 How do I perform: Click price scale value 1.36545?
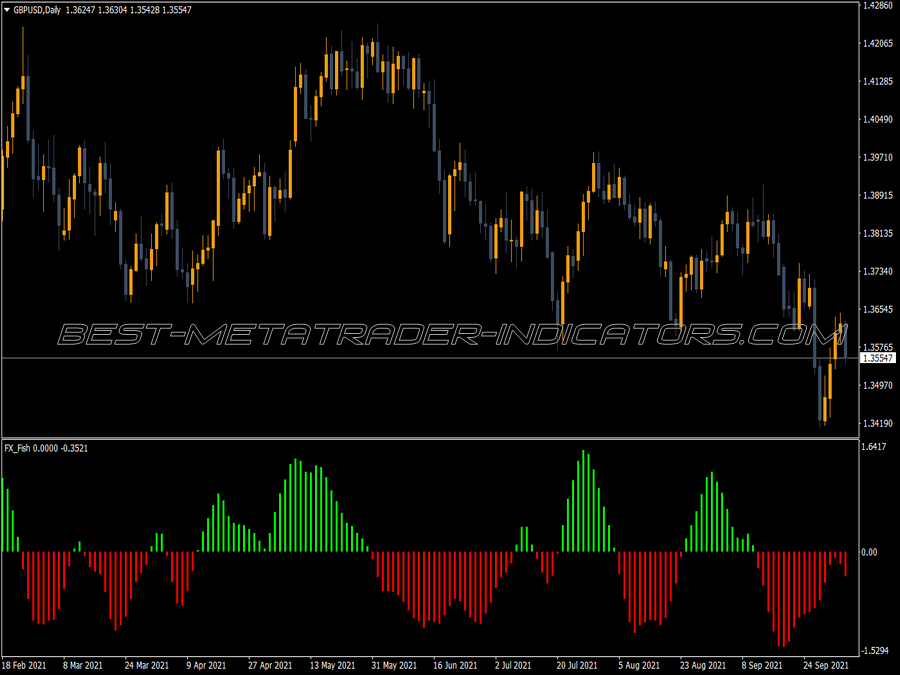(x=878, y=309)
